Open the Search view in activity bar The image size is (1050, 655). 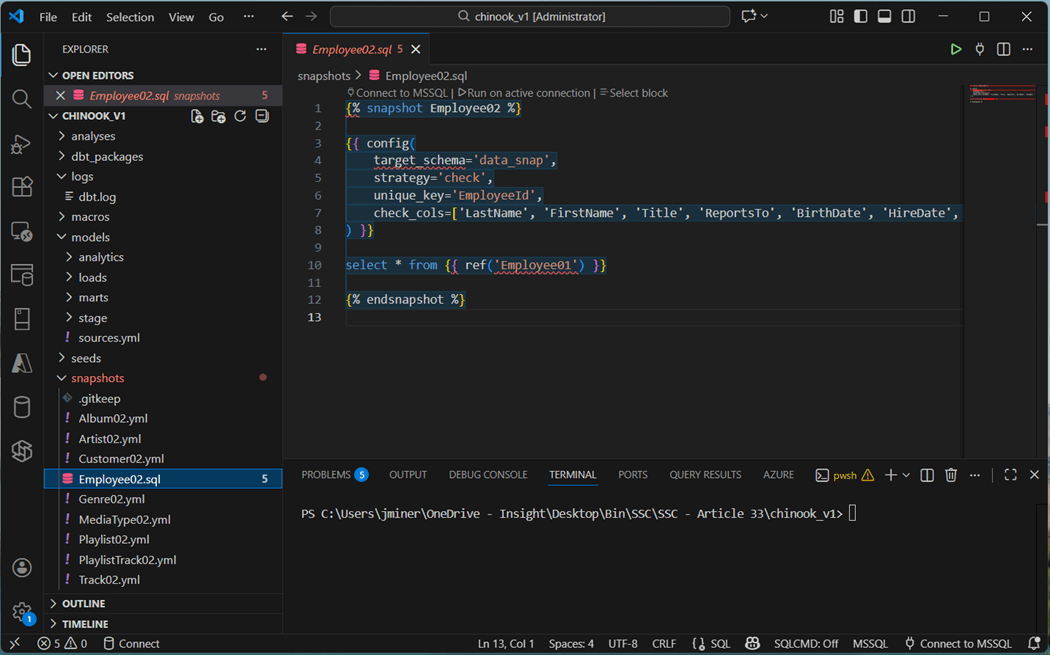coord(21,99)
